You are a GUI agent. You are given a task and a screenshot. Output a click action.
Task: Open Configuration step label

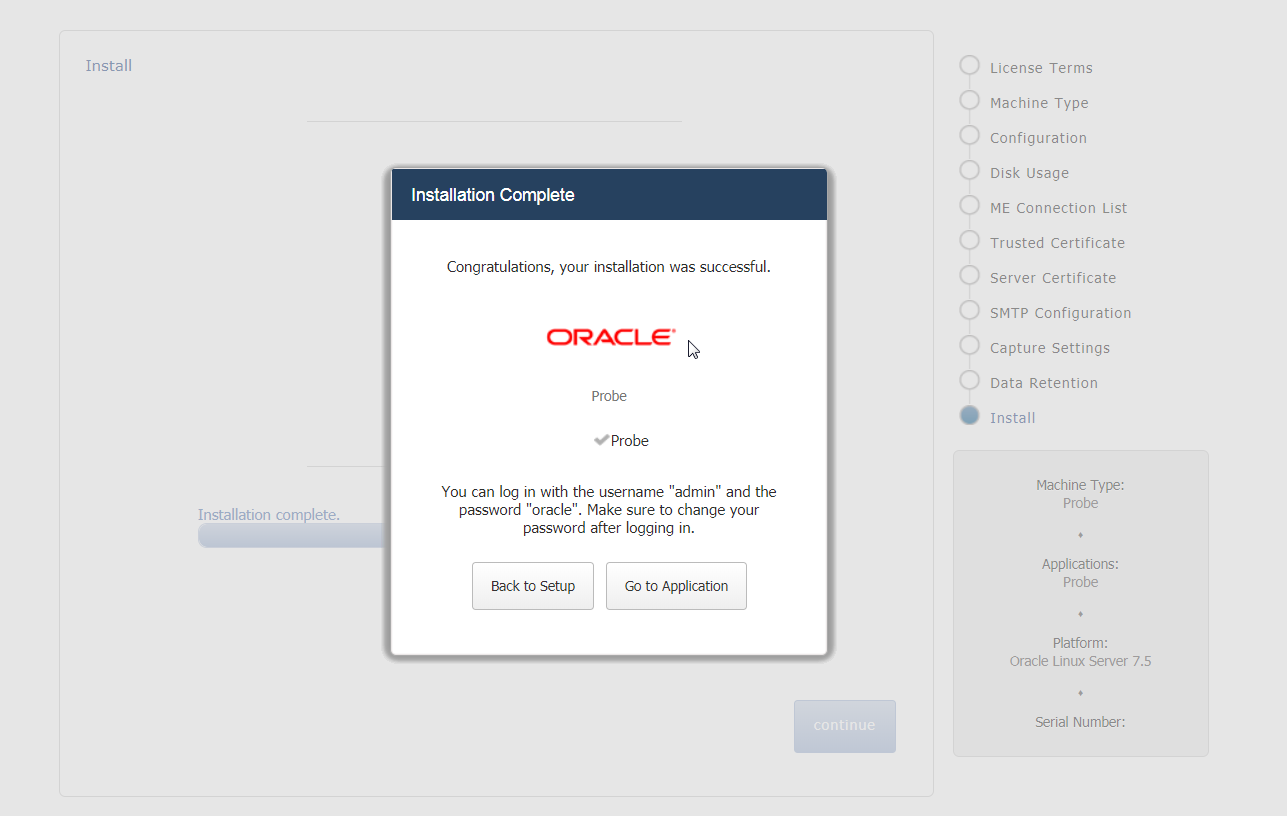(1038, 138)
